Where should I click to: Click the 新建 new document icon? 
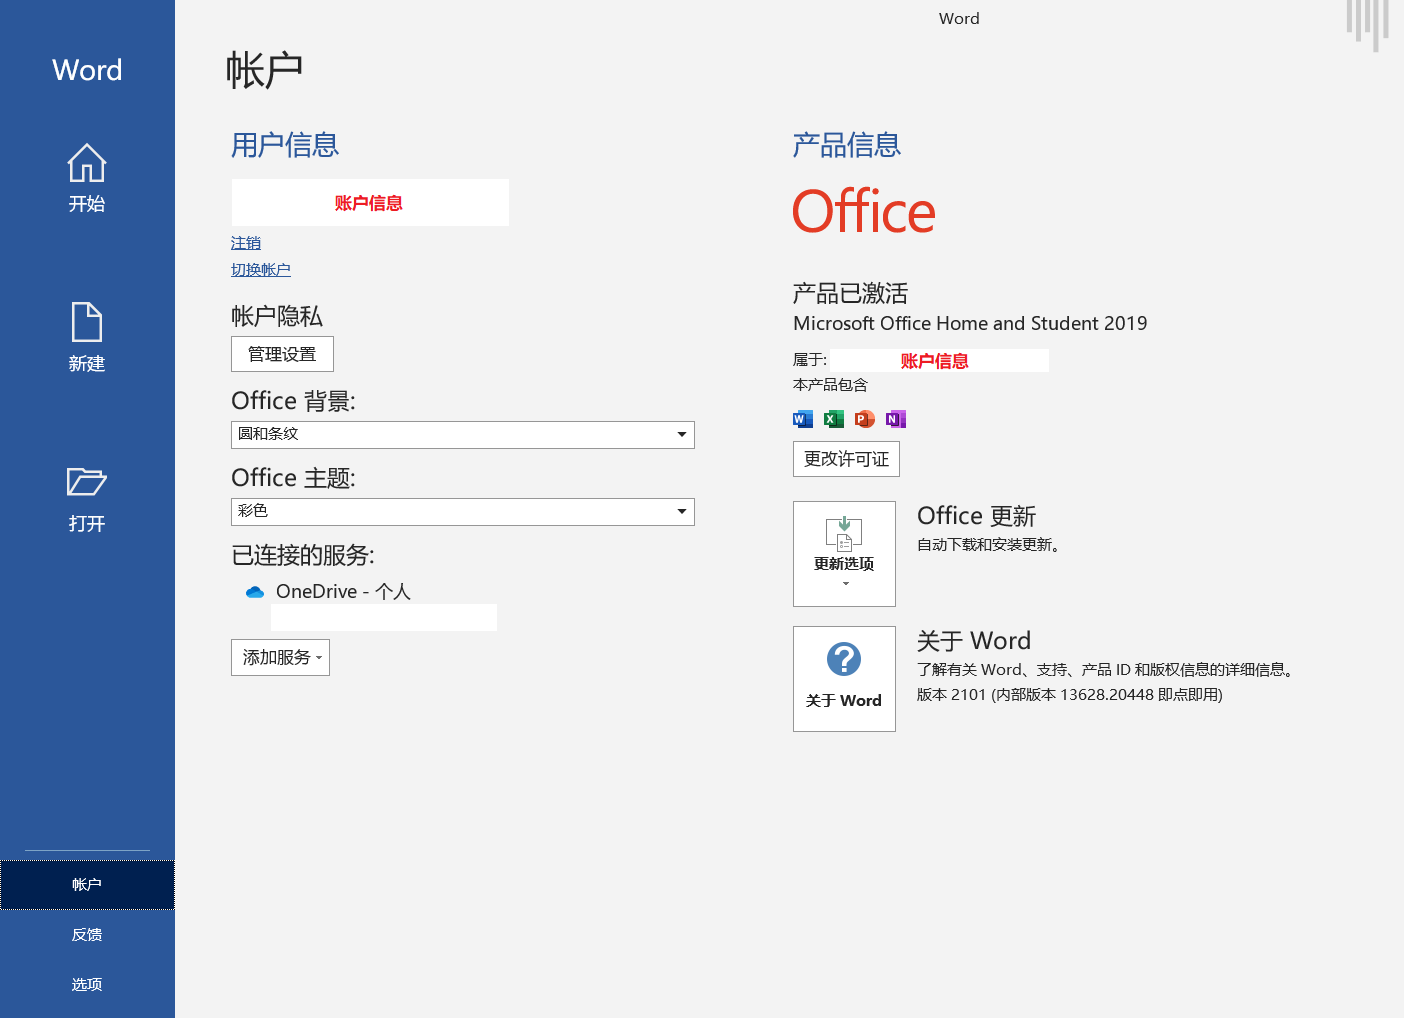(x=87, y=322)
